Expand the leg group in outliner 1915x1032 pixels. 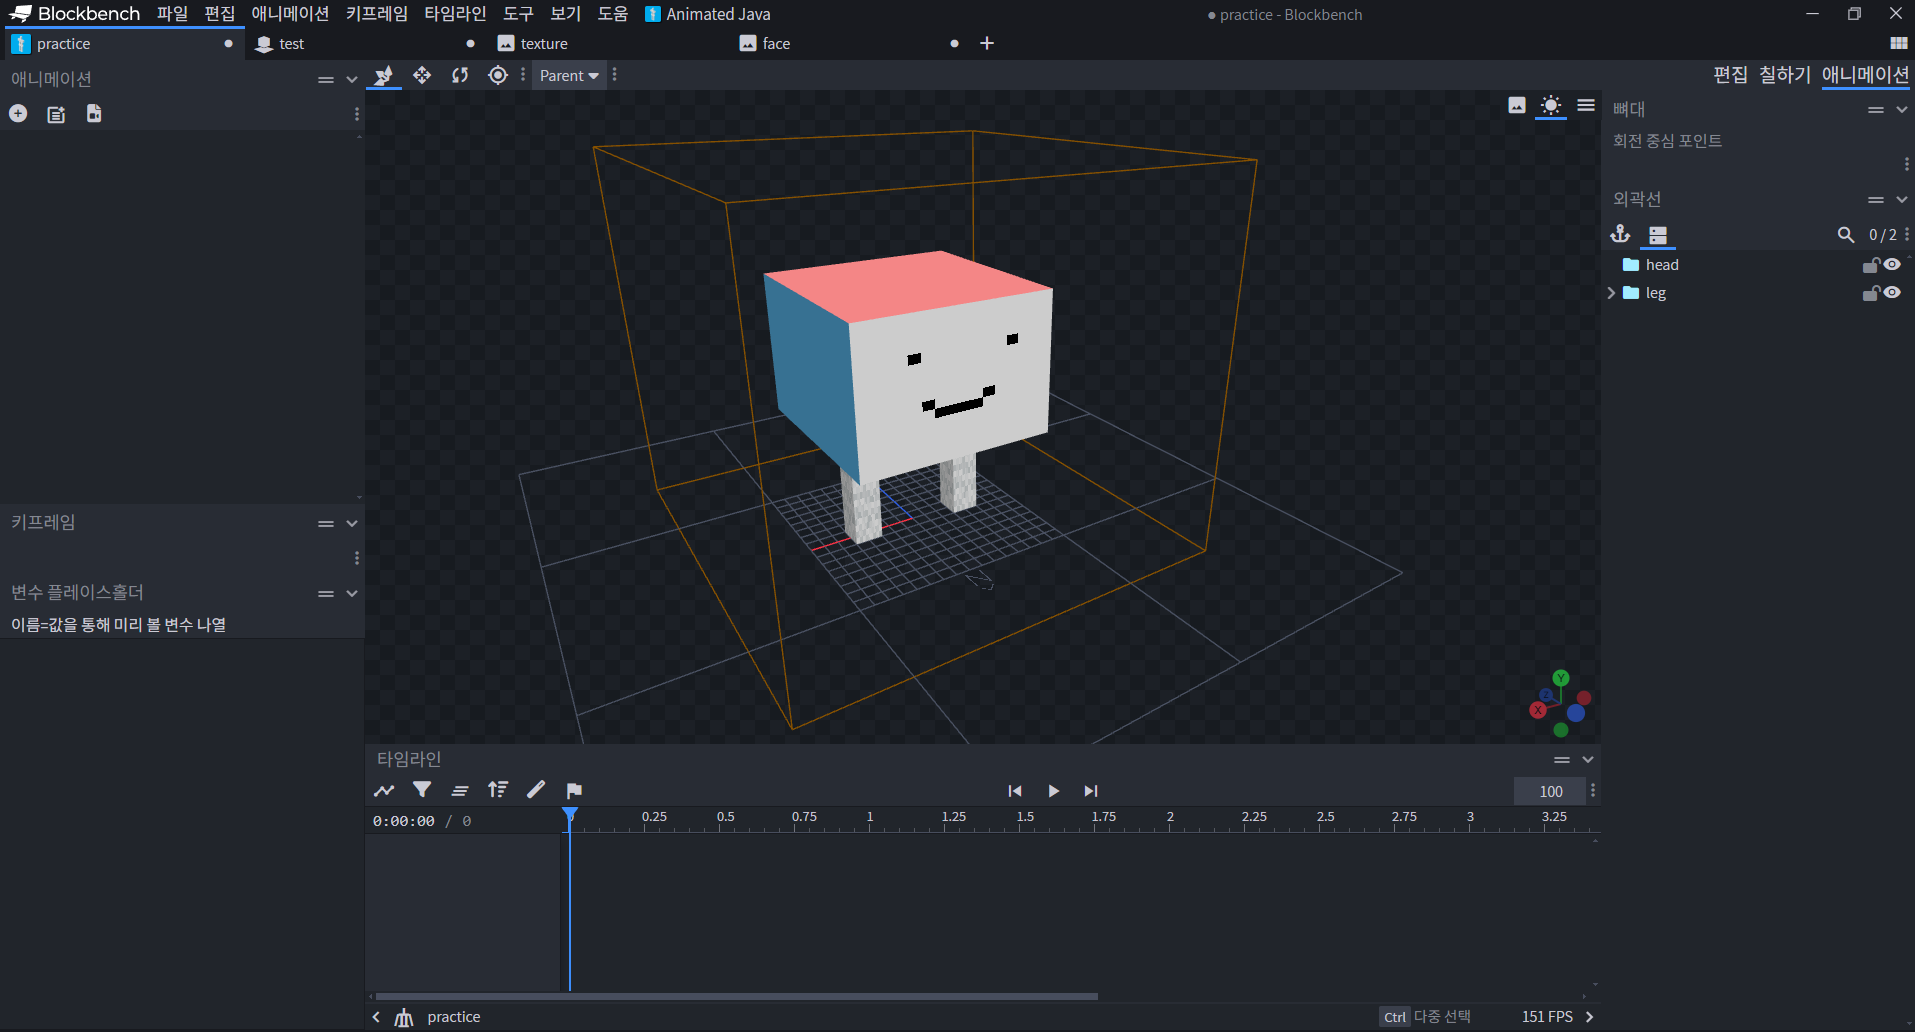[1611, 293]
